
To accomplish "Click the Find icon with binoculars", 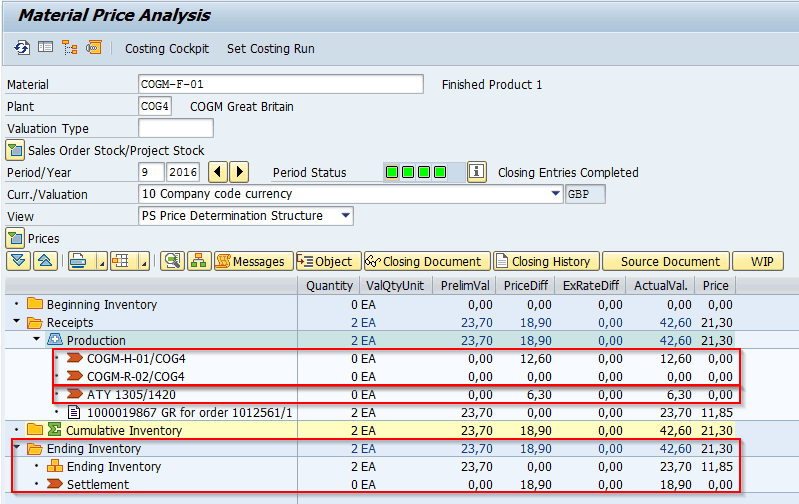I will 172,261.
